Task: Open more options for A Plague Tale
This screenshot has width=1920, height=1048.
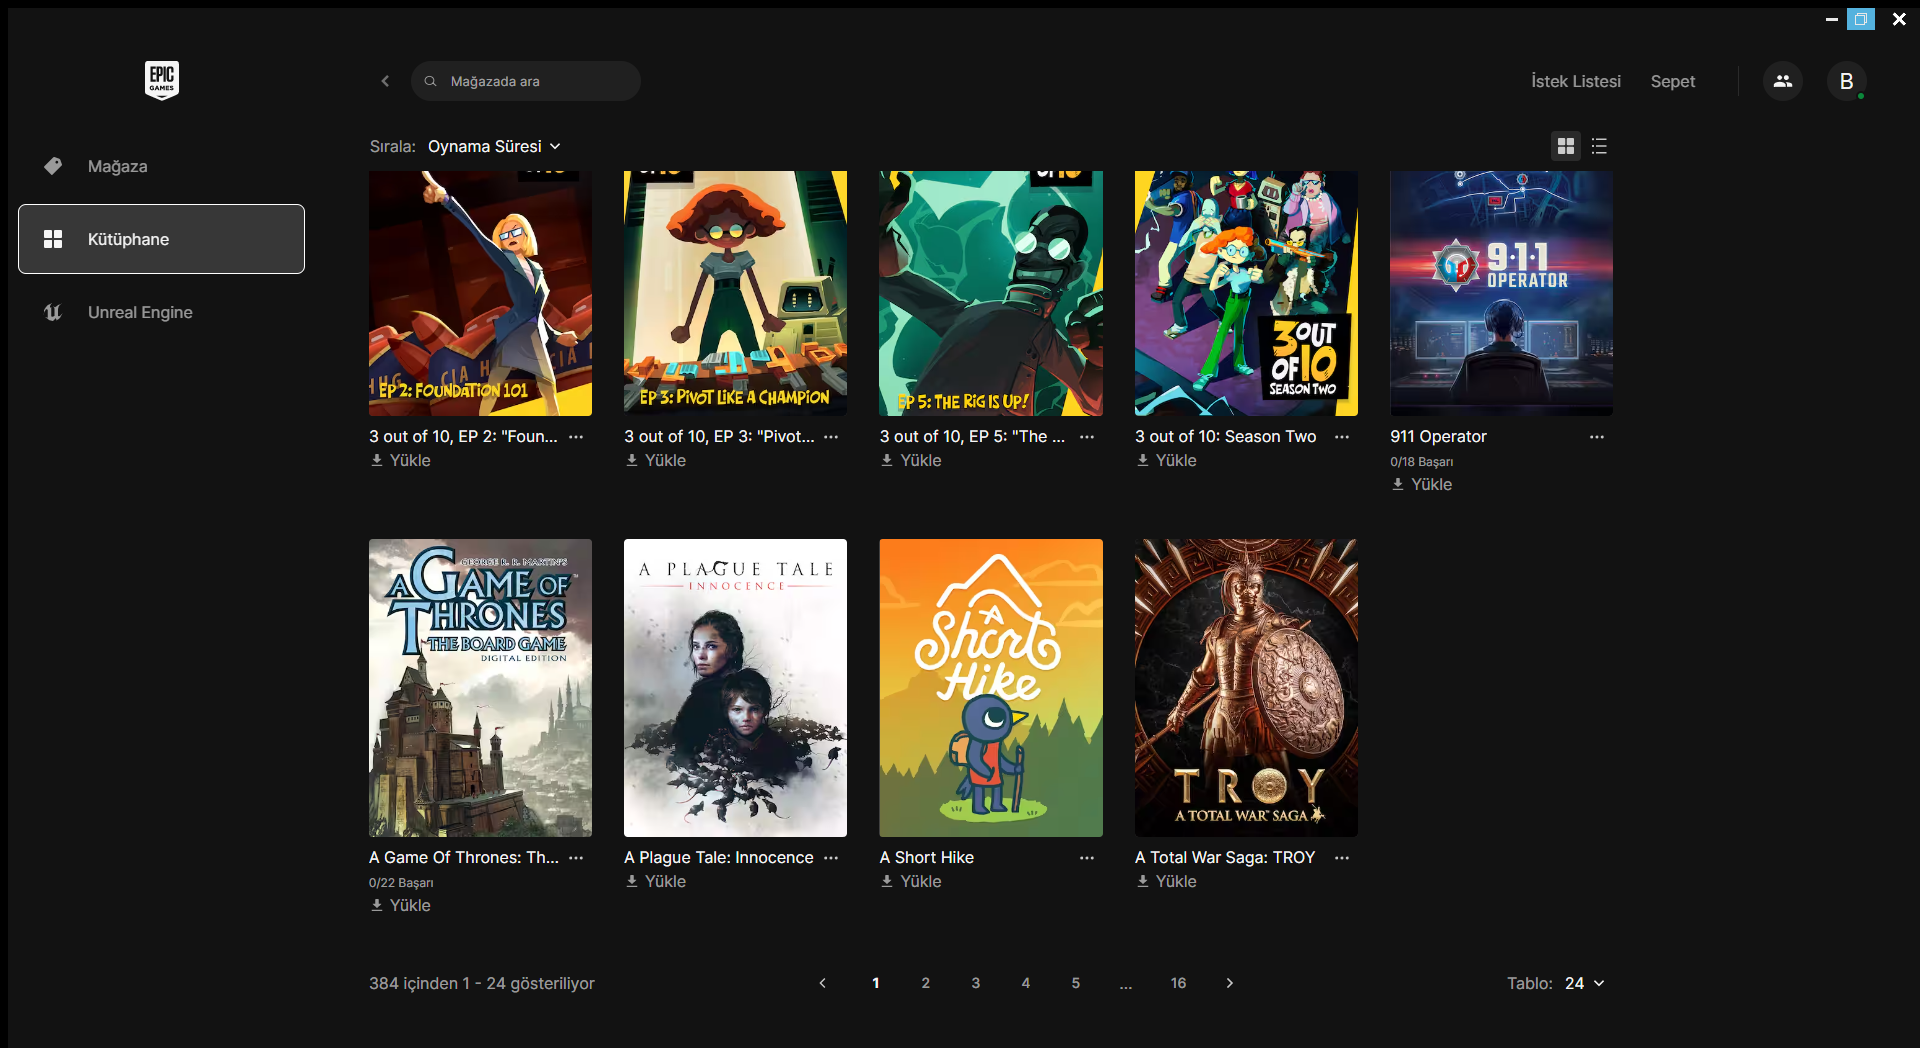Action: (x=831, y=858)
